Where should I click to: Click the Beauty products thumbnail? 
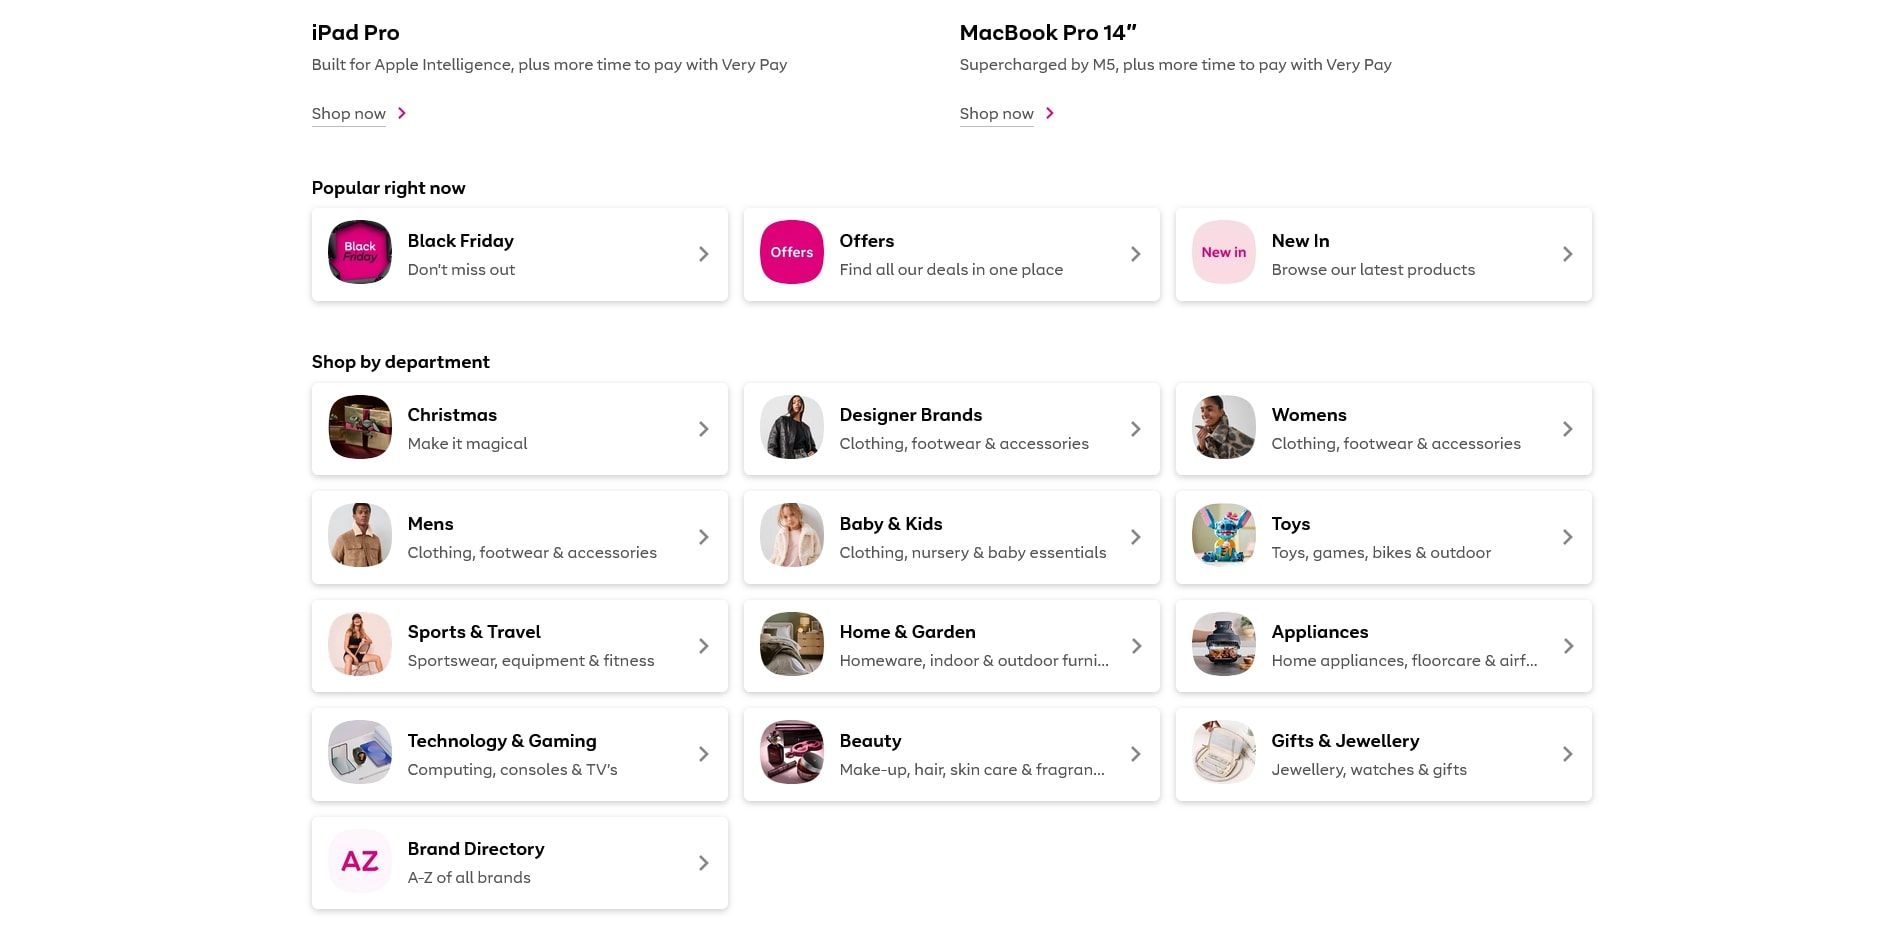pos(791,752)
